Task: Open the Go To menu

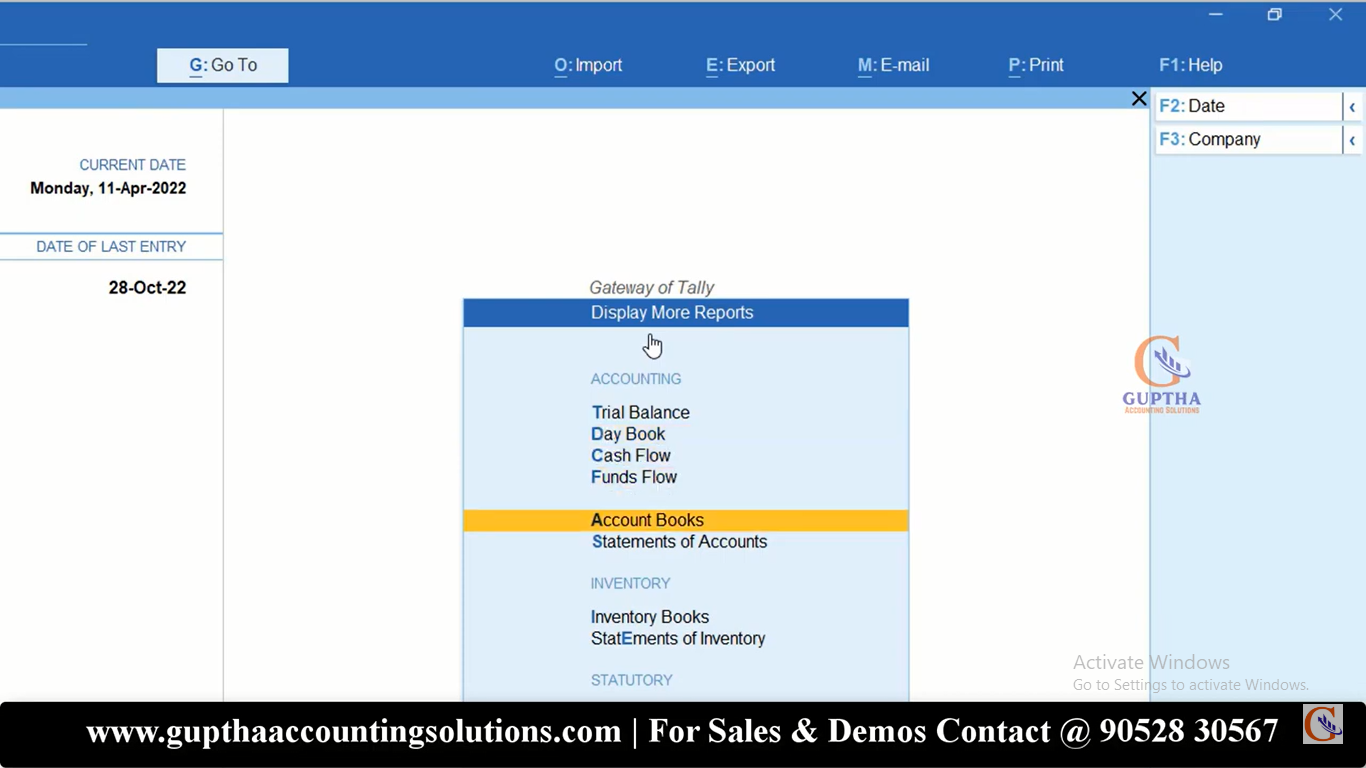Action: (x=223, y=65)
